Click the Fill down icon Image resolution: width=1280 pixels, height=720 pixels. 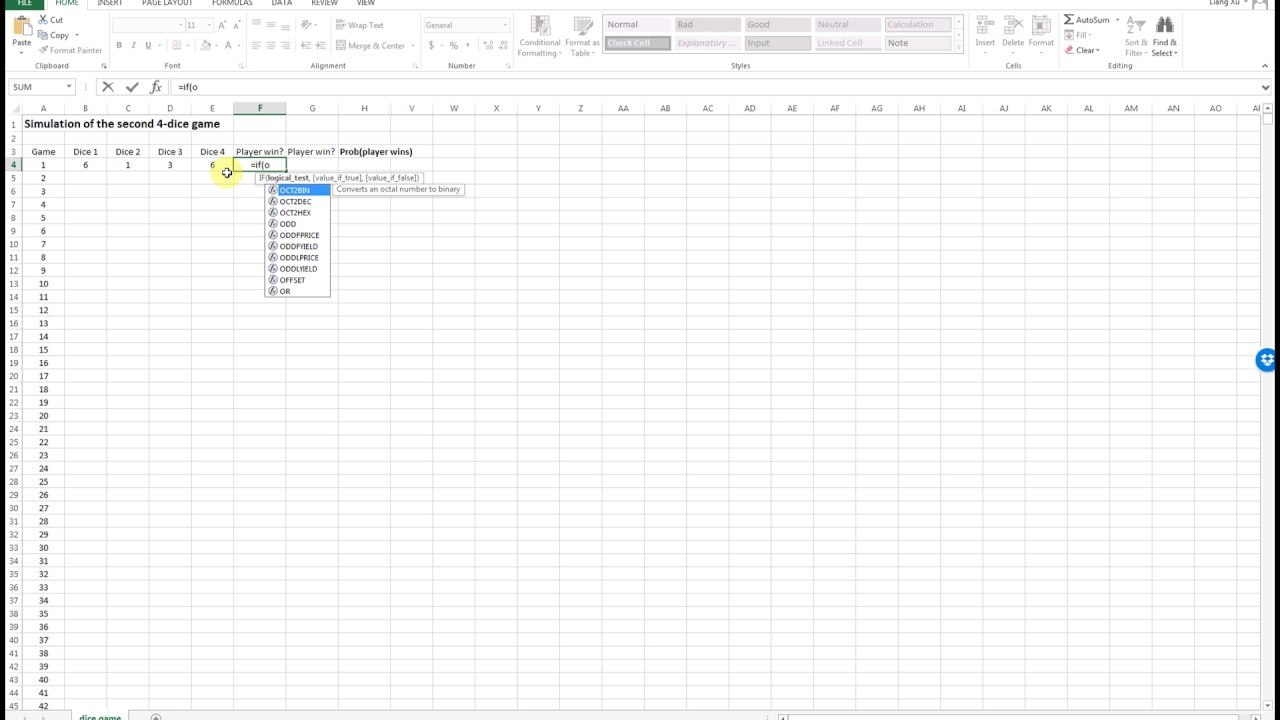[x=1069, y=35]
